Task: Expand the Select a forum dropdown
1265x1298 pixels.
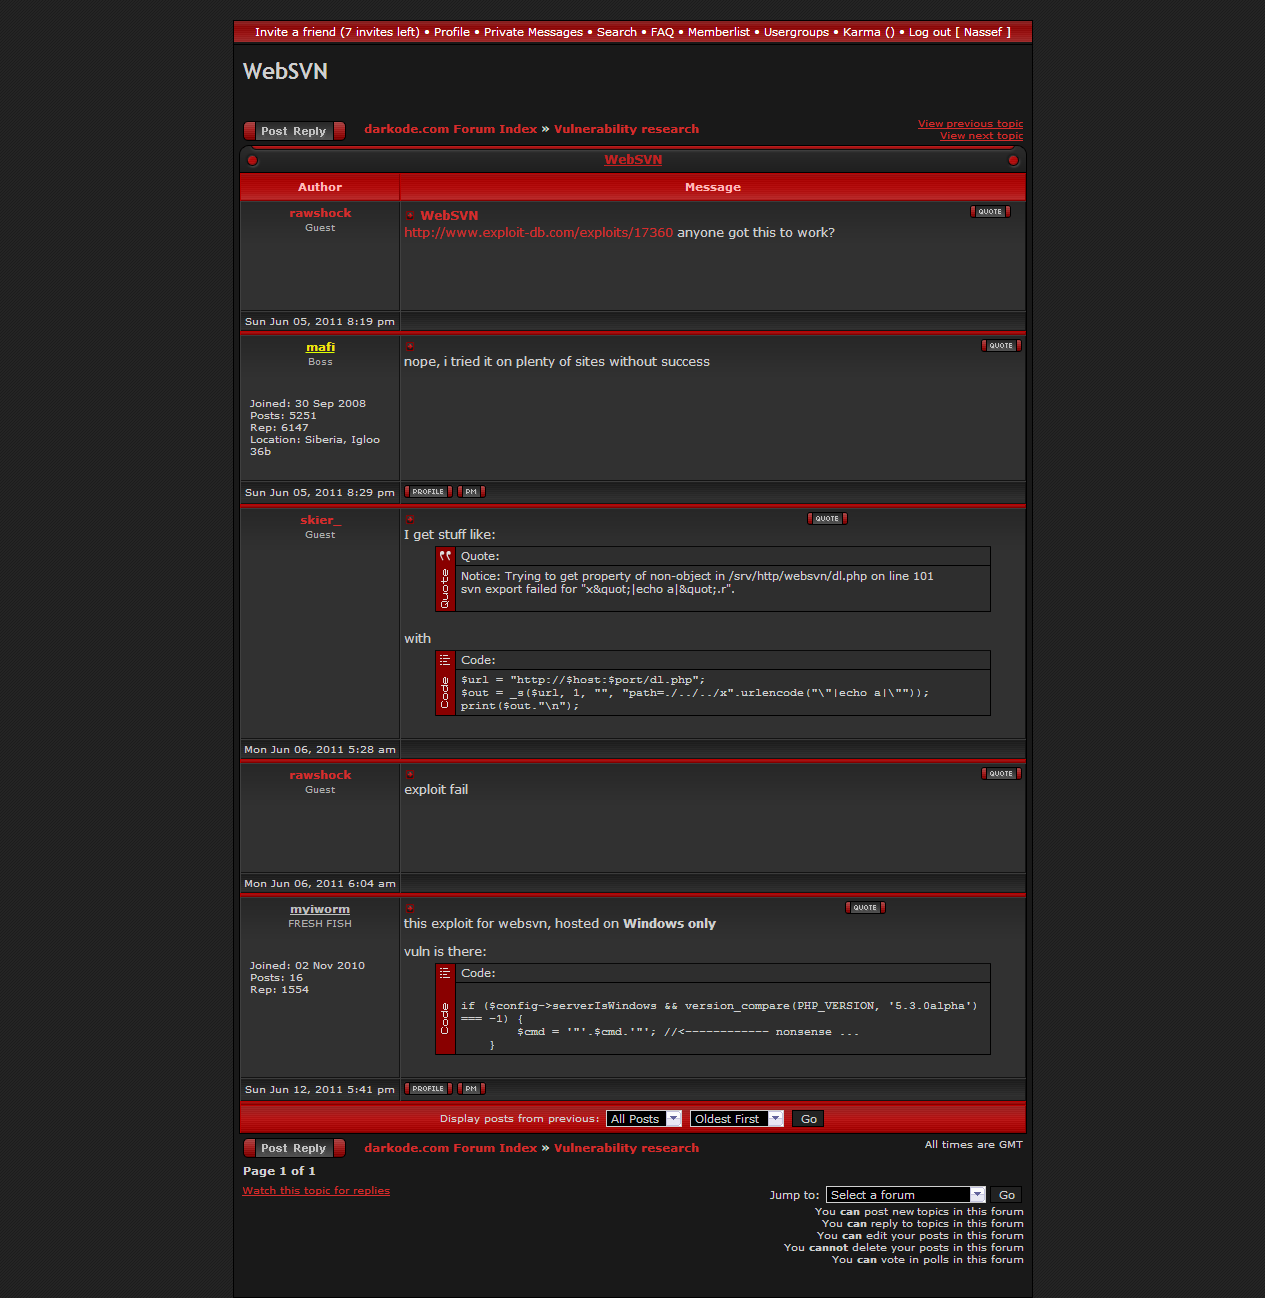Action: (x=906, y=1195)
